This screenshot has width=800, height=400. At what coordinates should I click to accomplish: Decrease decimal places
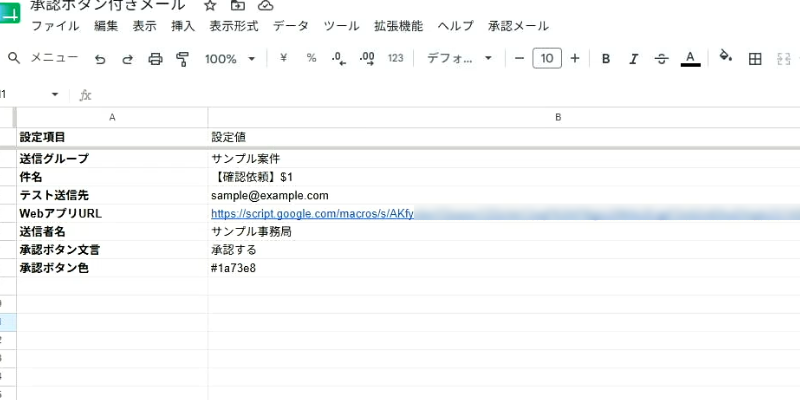(x=339, y=59)
